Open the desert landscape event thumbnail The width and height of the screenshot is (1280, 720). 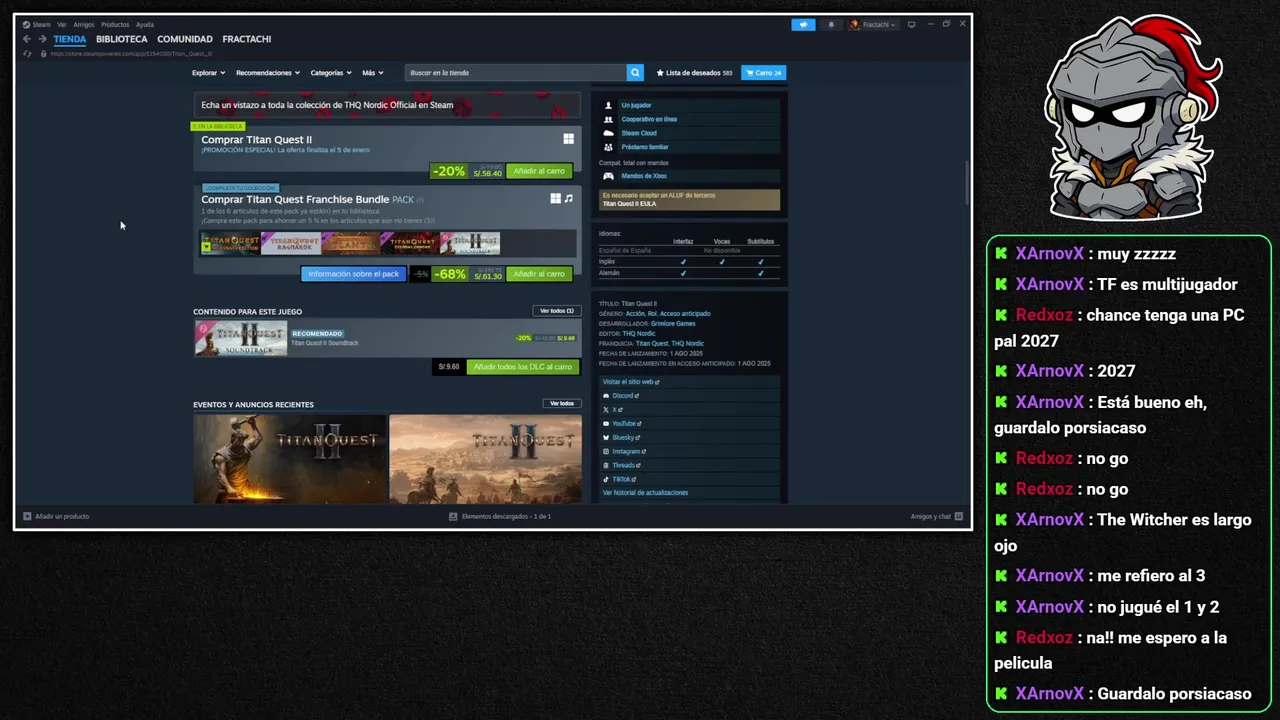[485, 458]
